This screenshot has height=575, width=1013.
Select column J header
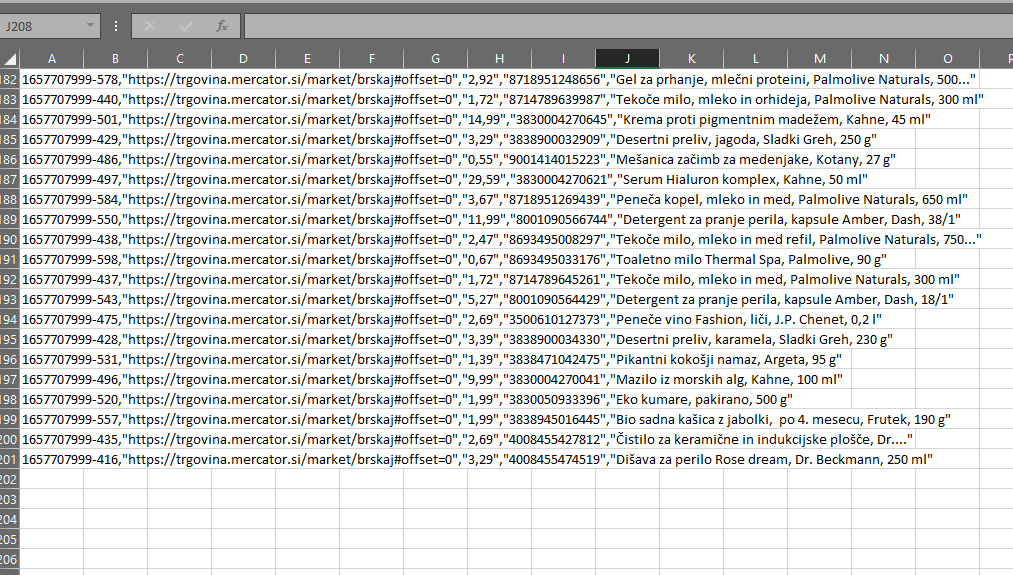coord(627,59)
